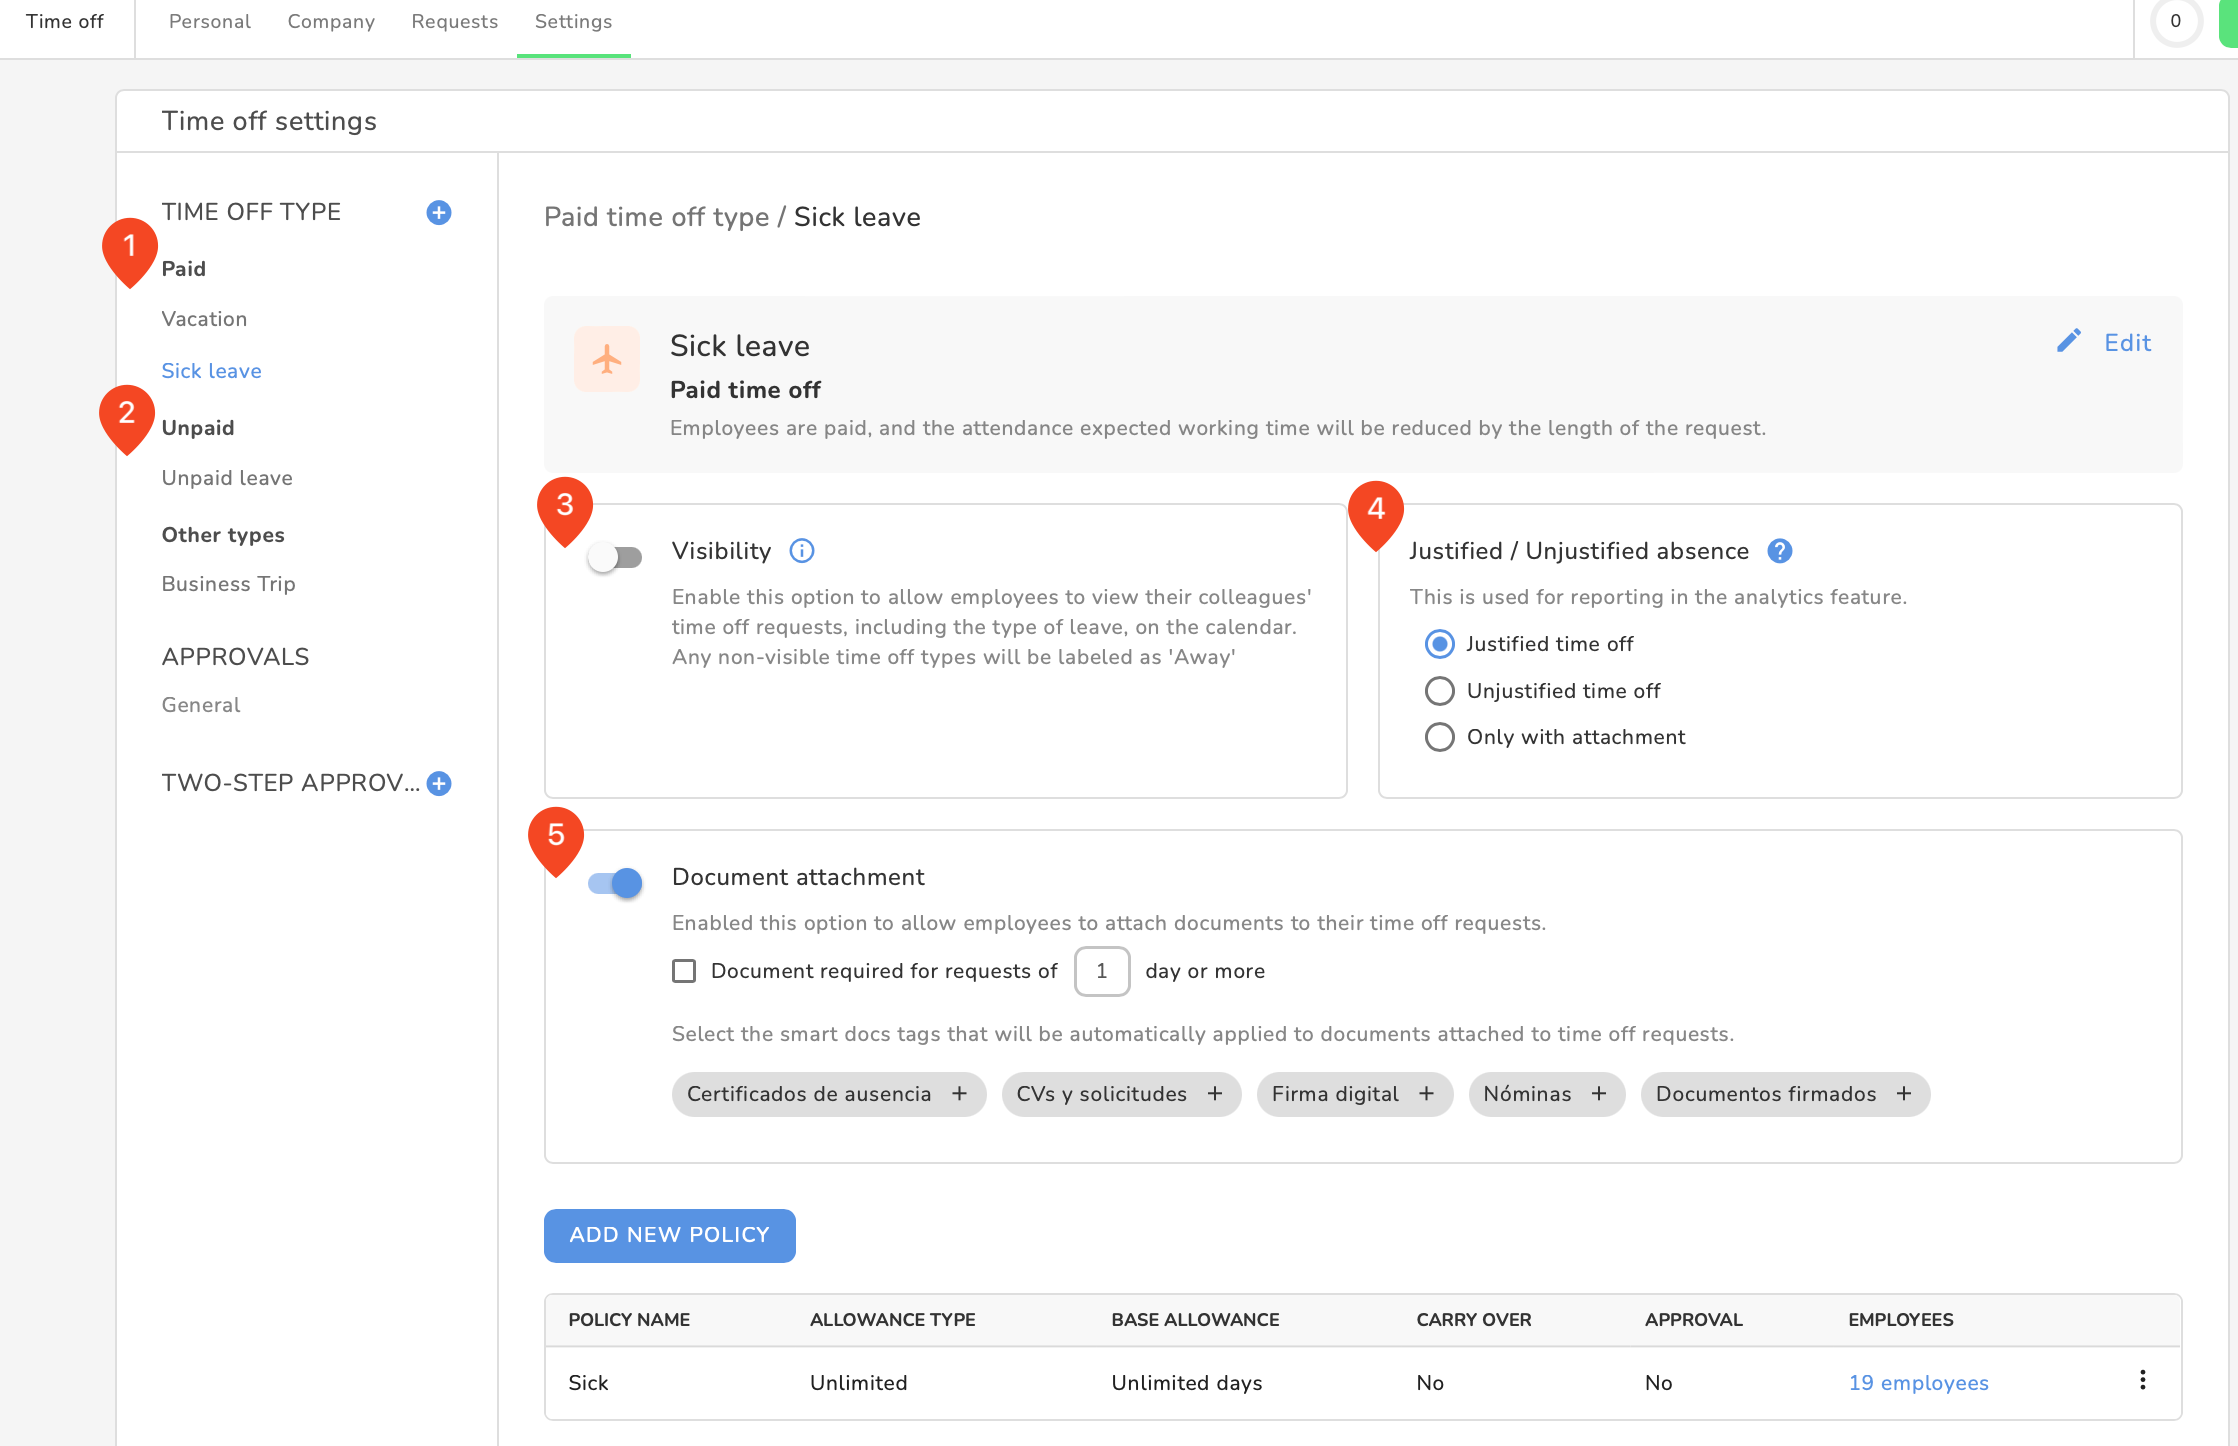
Task: Click plus icon beside Two-step approval
Action: pyautogui.click(x=438, y=783)
